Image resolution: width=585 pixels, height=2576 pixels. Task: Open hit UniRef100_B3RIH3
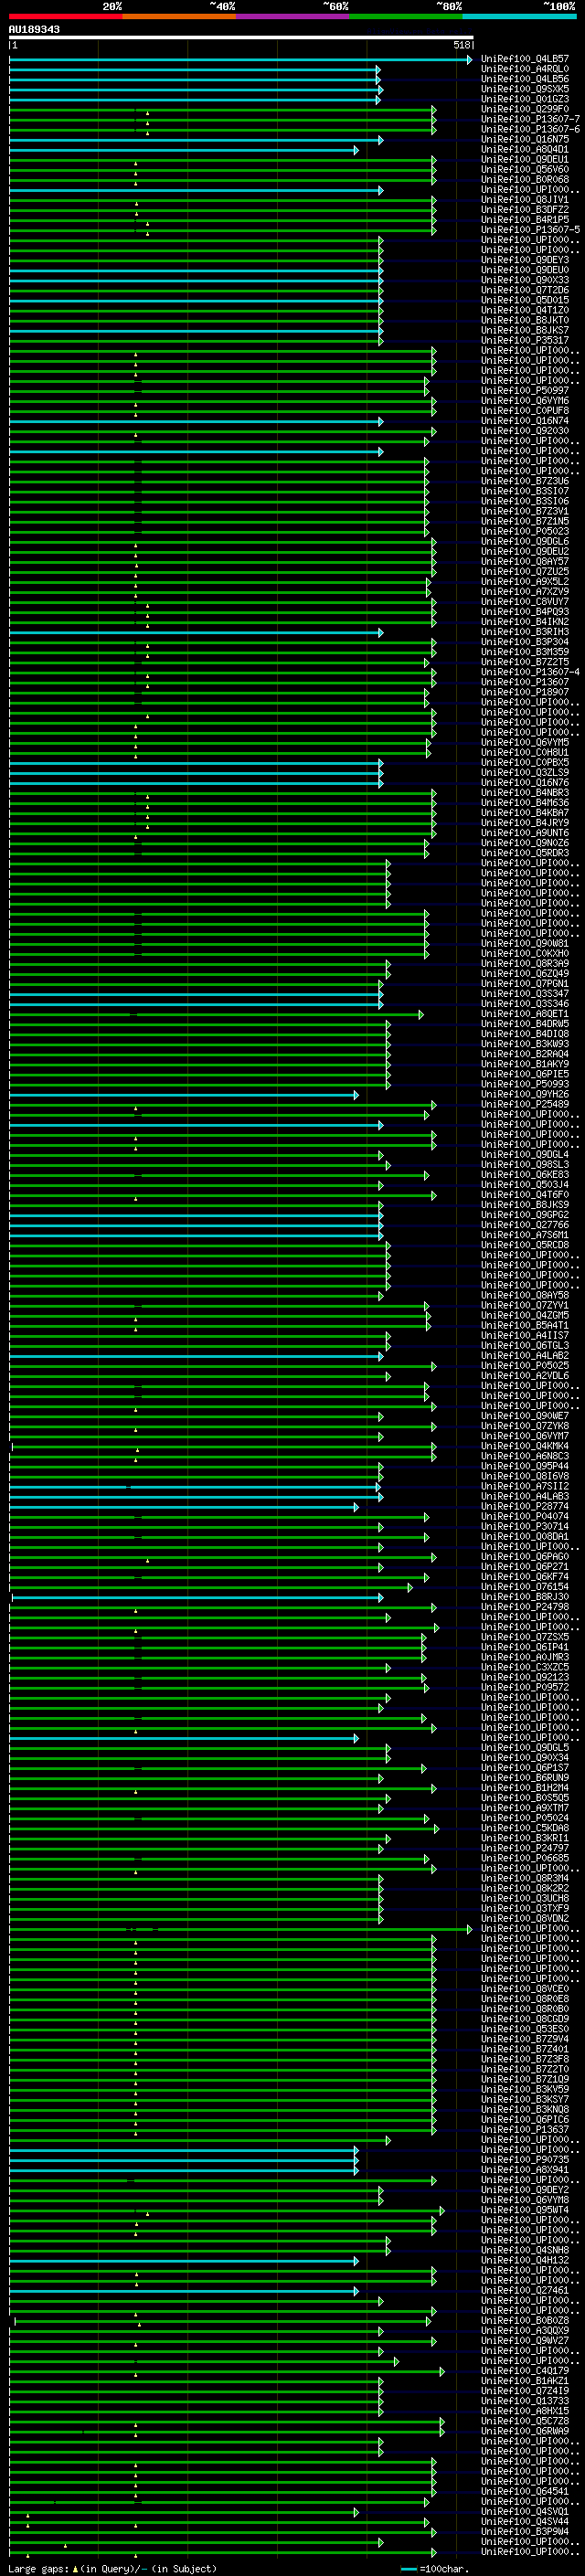(525, 632)
